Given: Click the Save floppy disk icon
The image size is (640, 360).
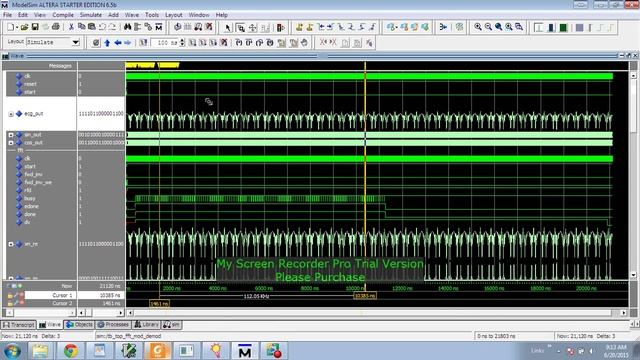Looking at the screenshot, I should [x=35, y=27].
